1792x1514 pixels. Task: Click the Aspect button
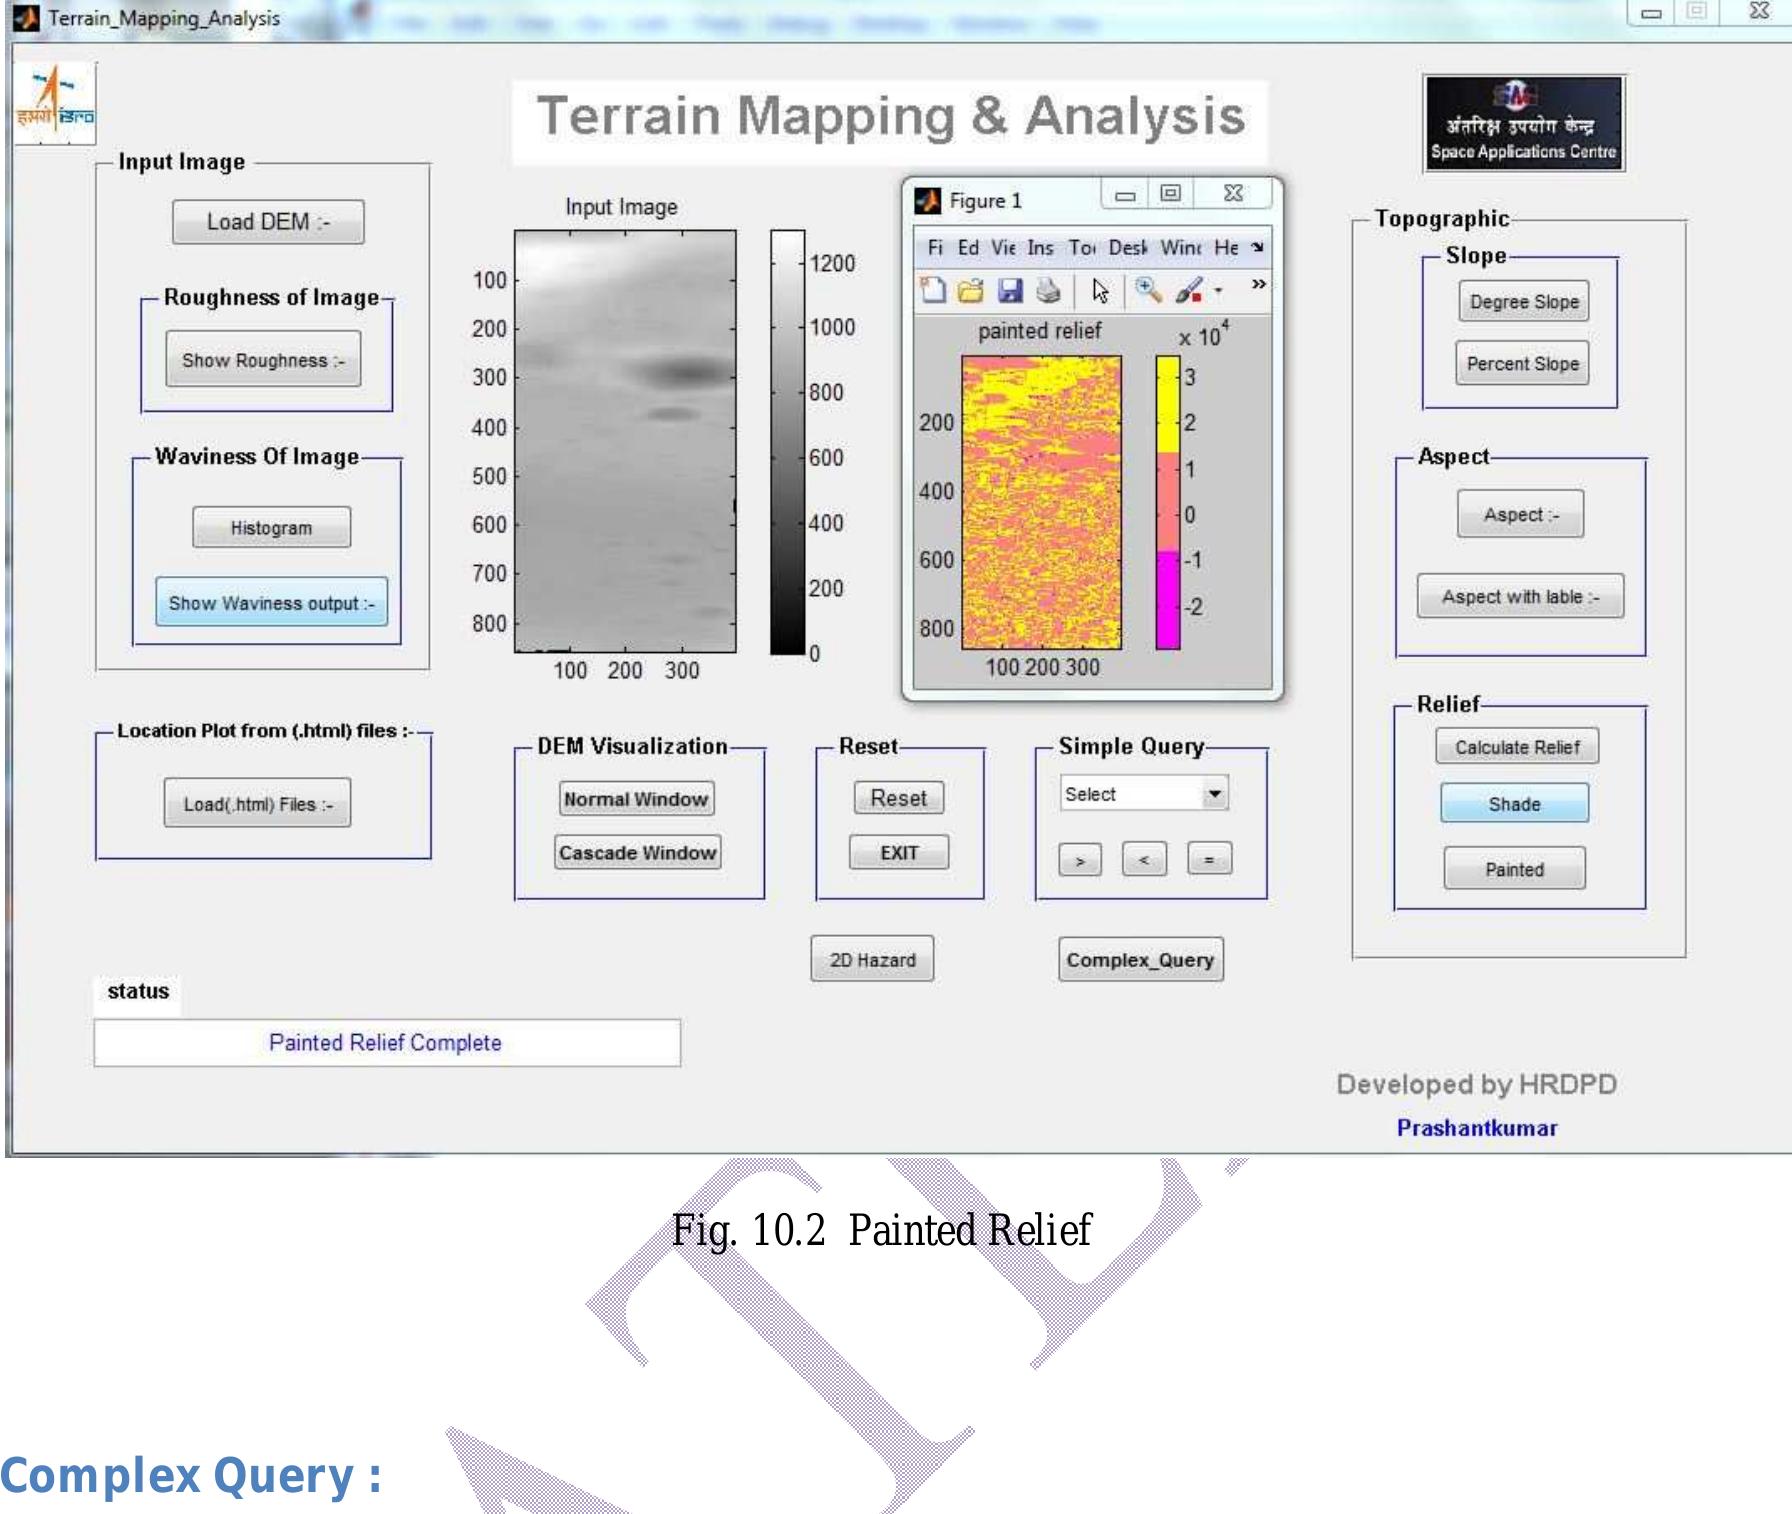(1520, 515)
